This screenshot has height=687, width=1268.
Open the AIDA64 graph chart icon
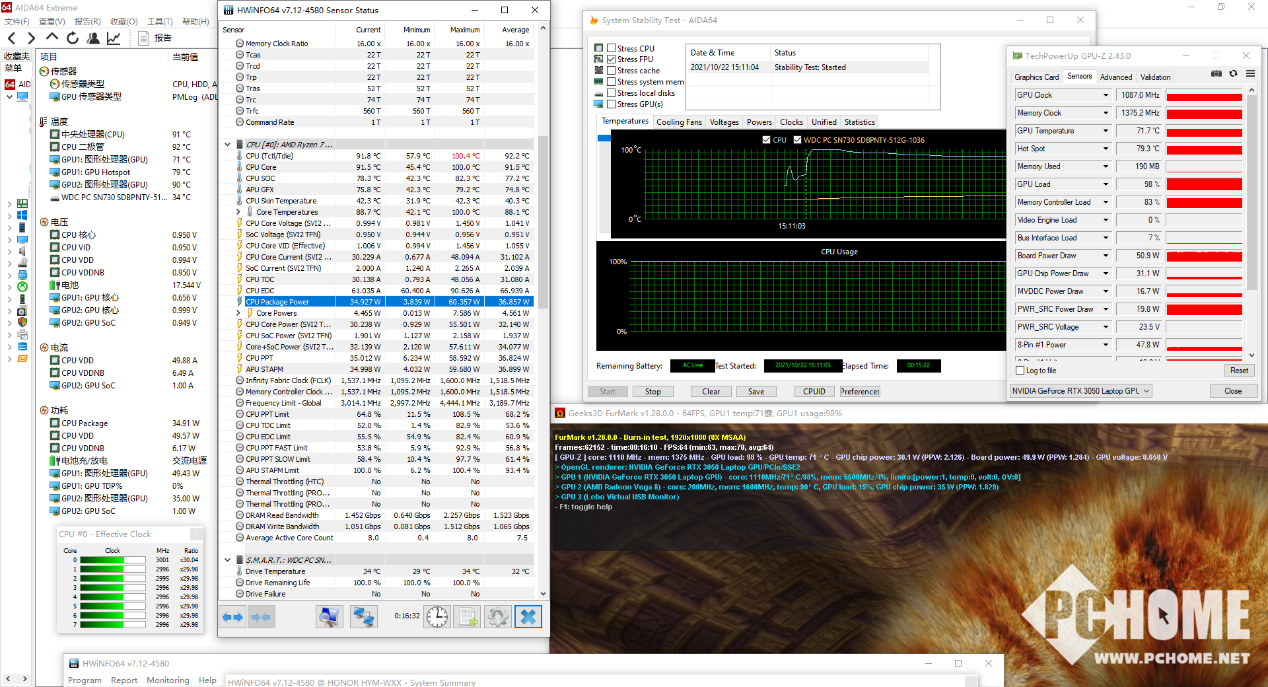point(114,38)
